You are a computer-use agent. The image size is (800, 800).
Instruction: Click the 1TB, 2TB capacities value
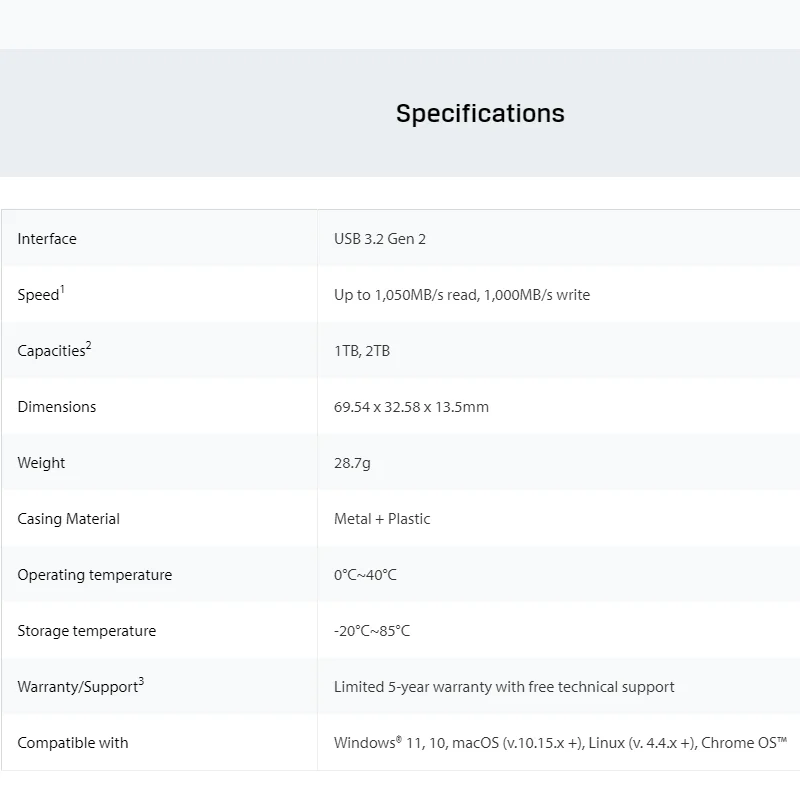[x=362, y=351]
